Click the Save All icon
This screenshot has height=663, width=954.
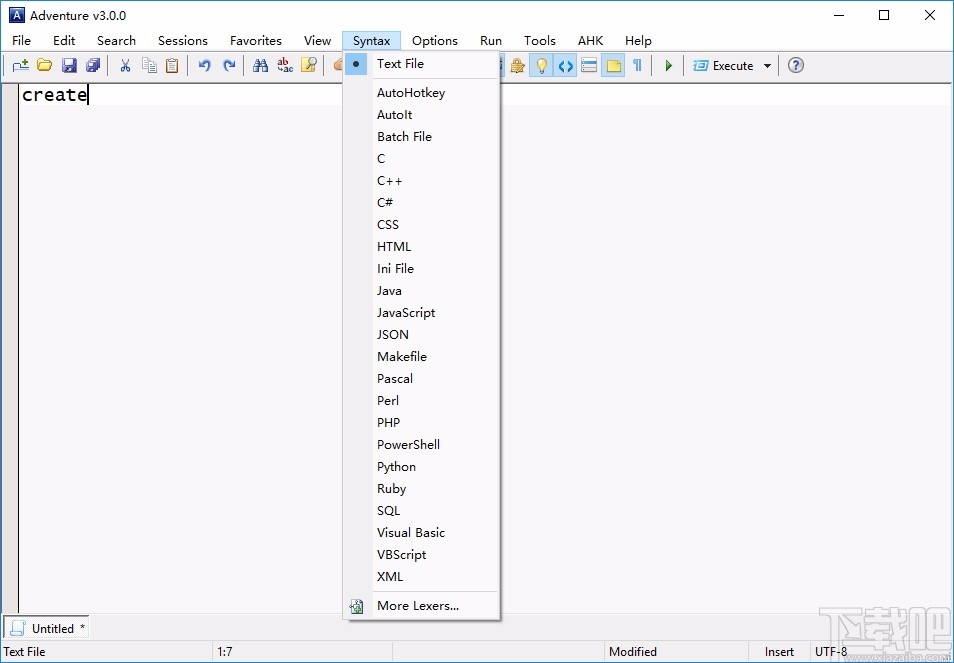92,65
